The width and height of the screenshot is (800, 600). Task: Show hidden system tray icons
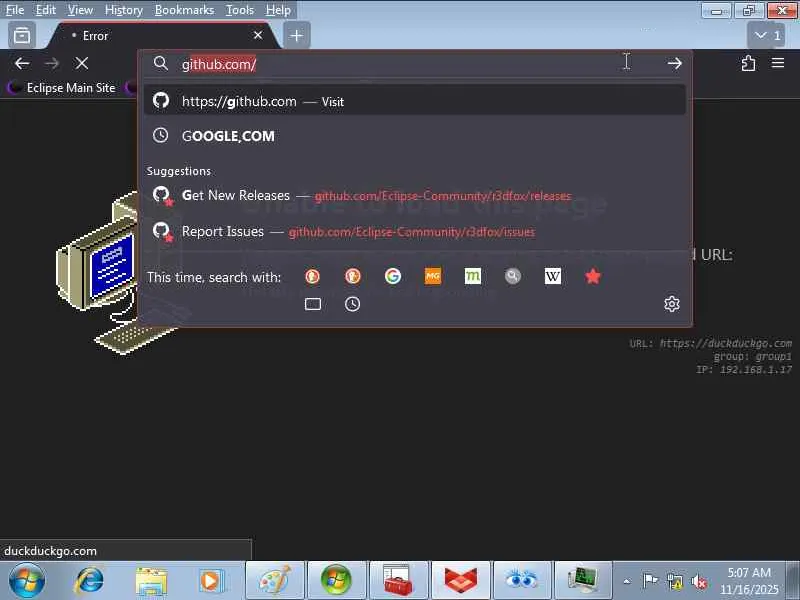[x=627, y=581]
